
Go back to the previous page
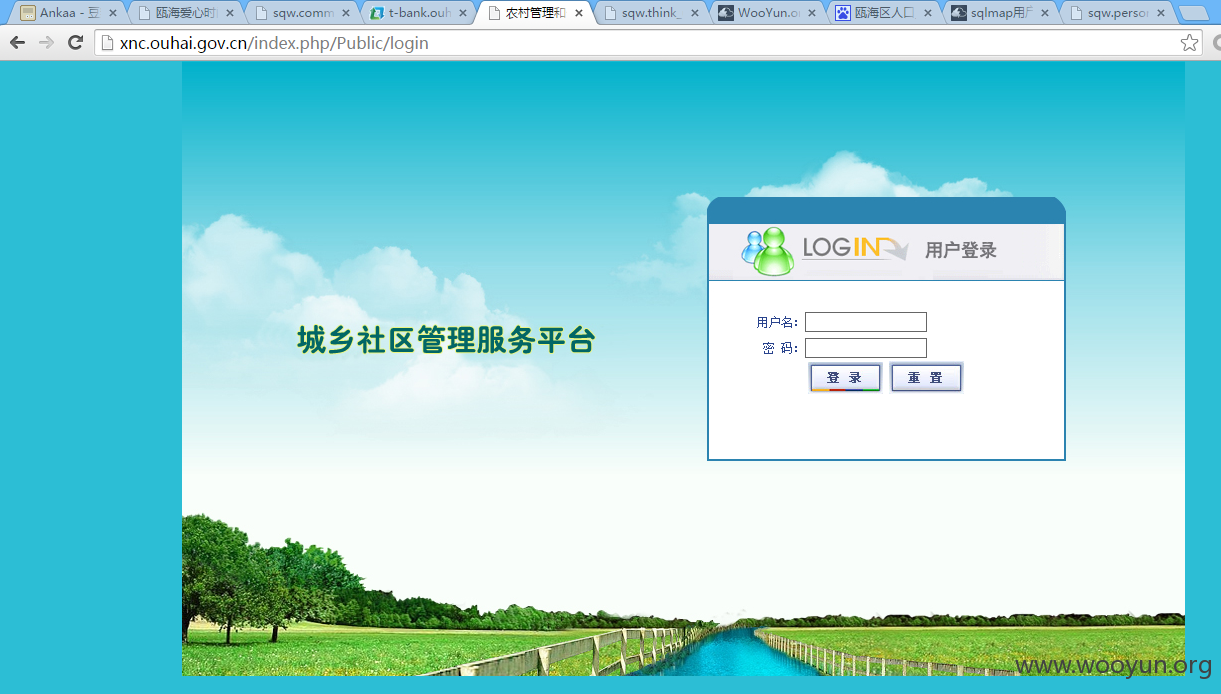click(x=17, y=43)
